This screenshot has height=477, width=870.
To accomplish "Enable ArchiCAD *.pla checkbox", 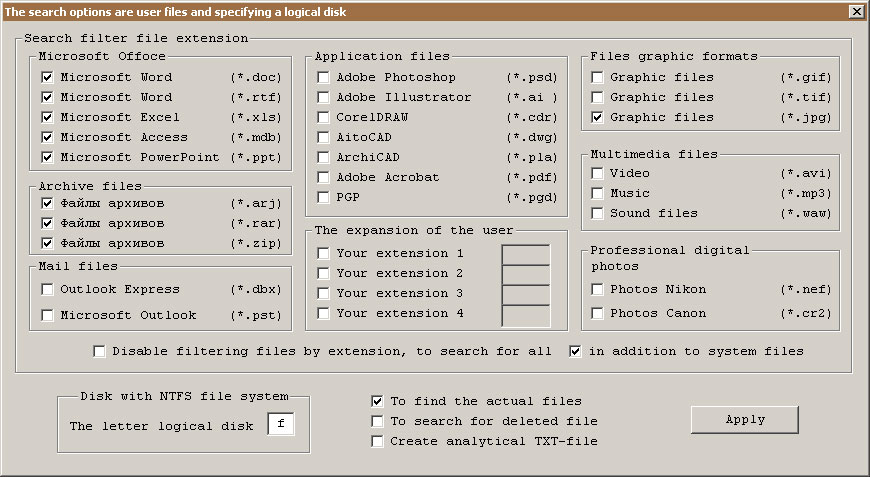I will coord(323,157).
